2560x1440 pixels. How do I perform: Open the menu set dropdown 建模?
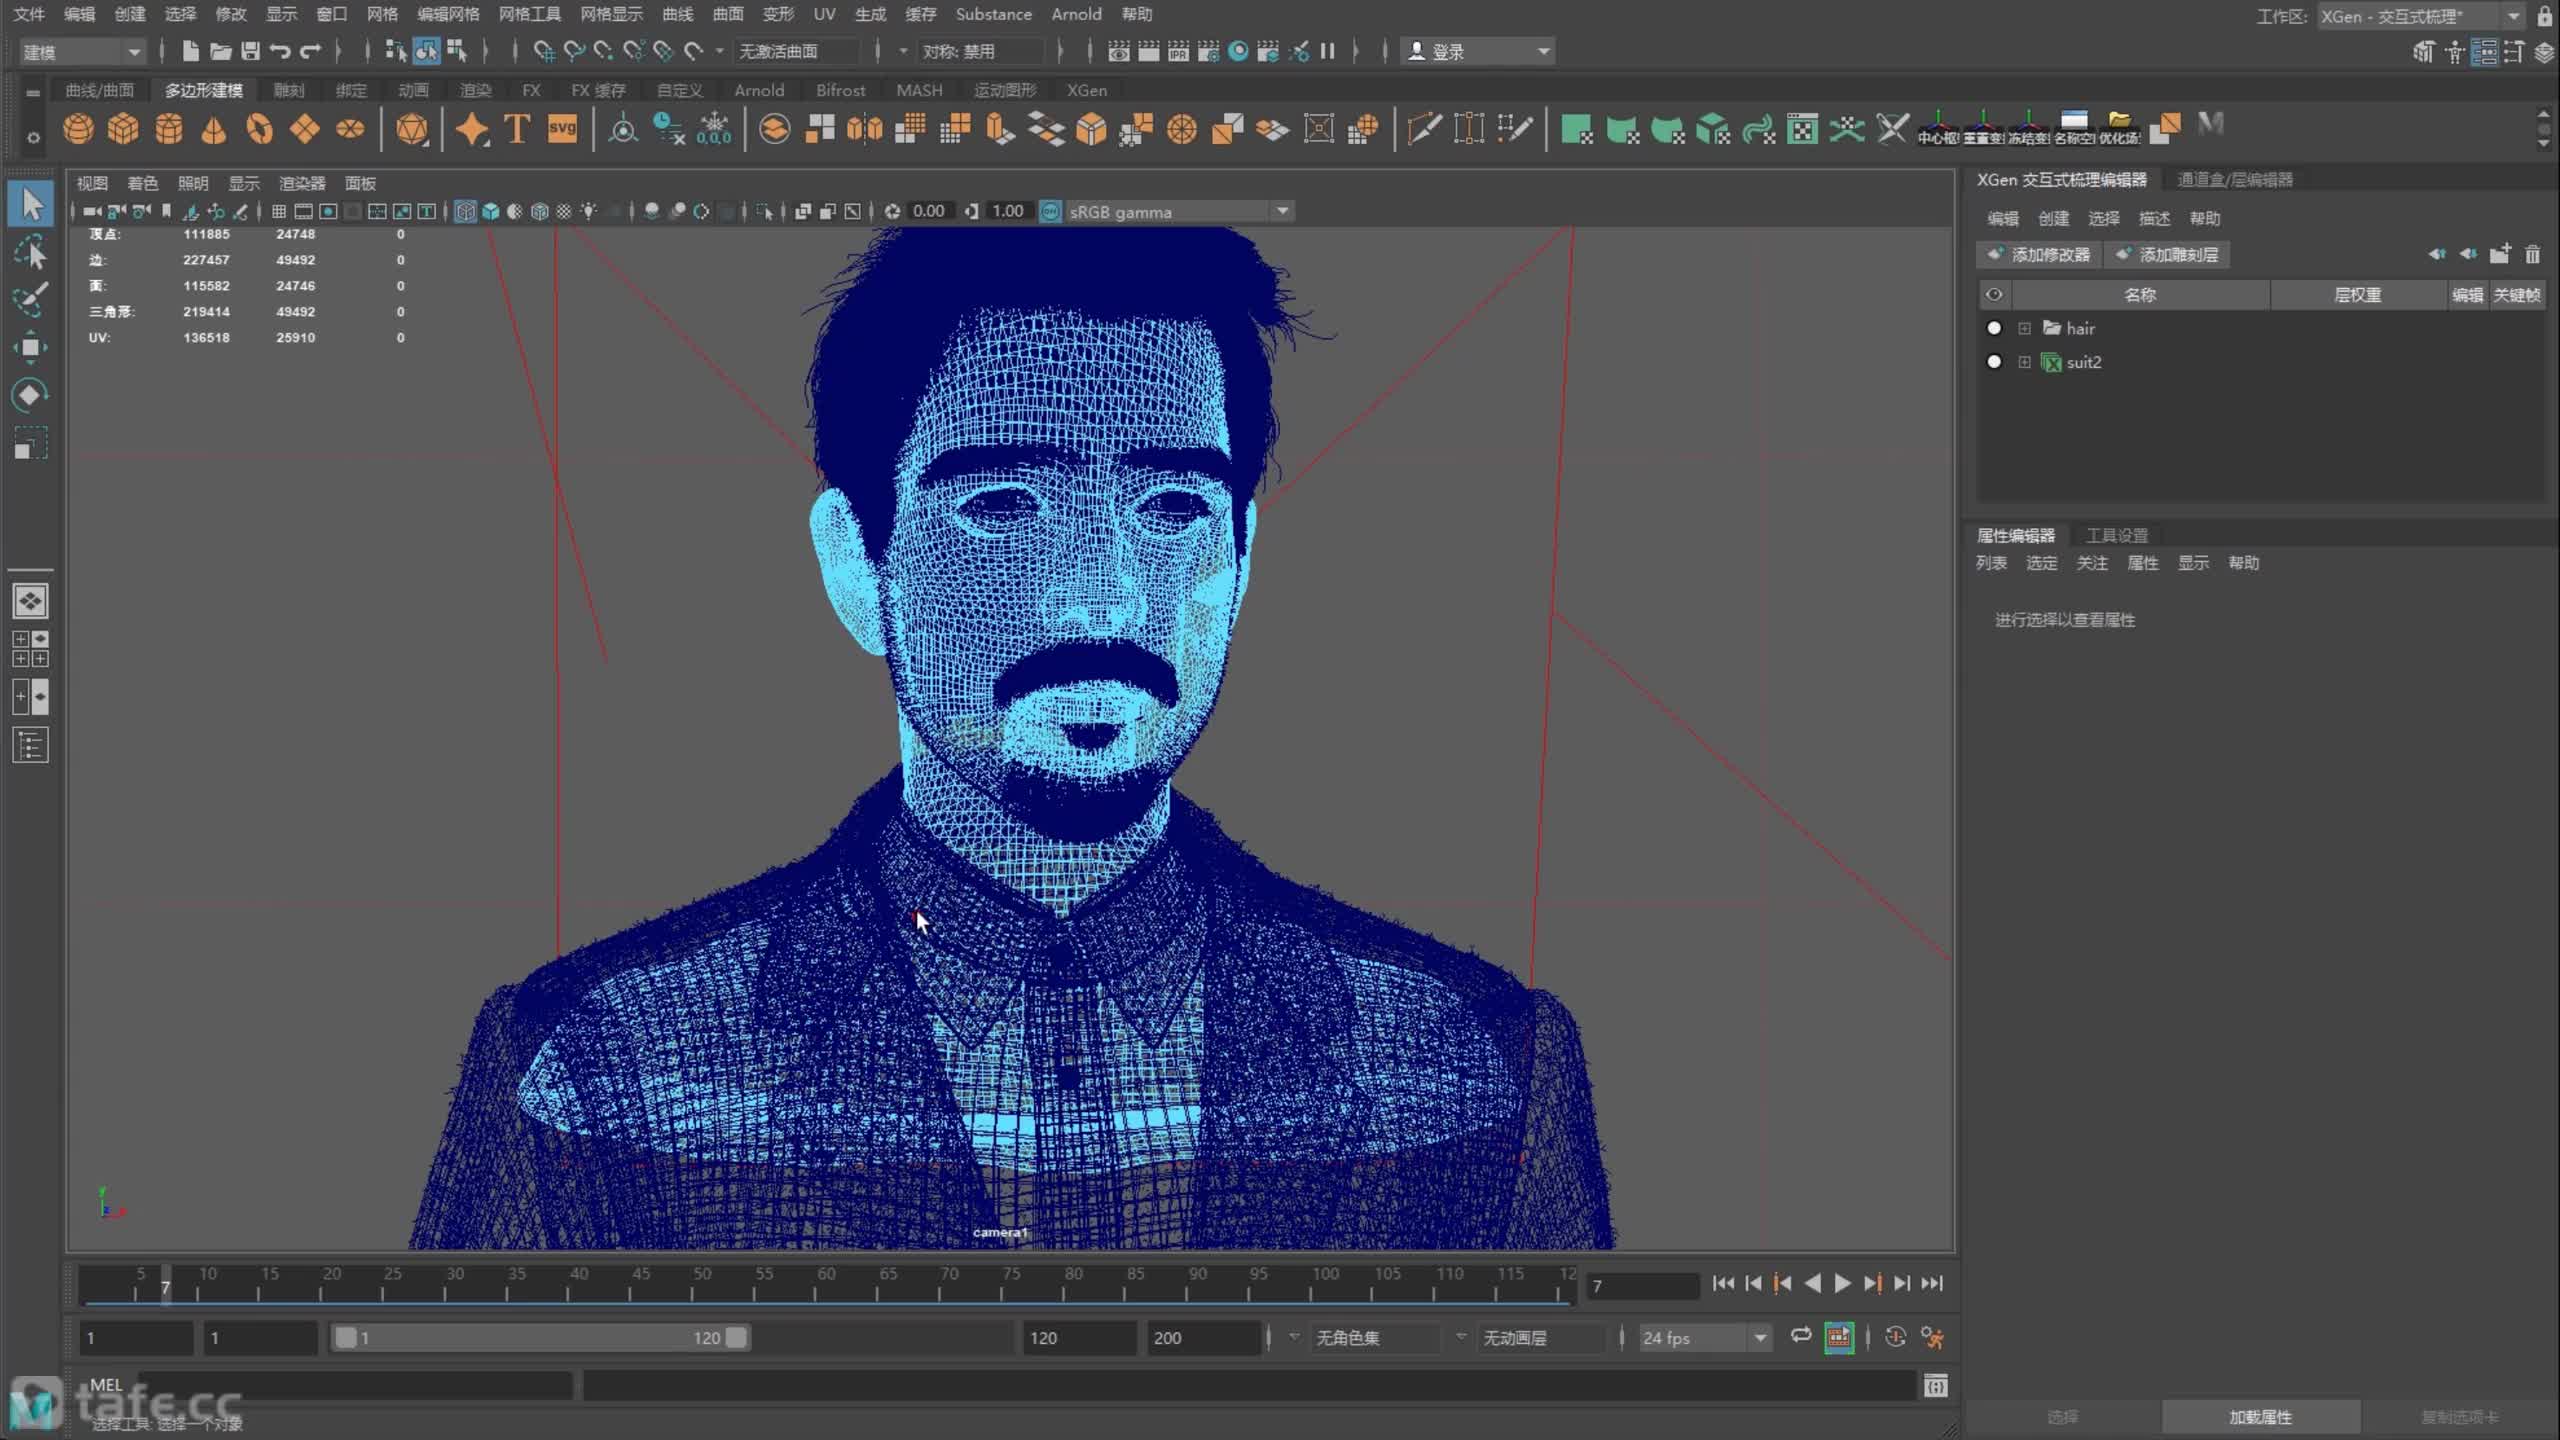pos(82,52)
